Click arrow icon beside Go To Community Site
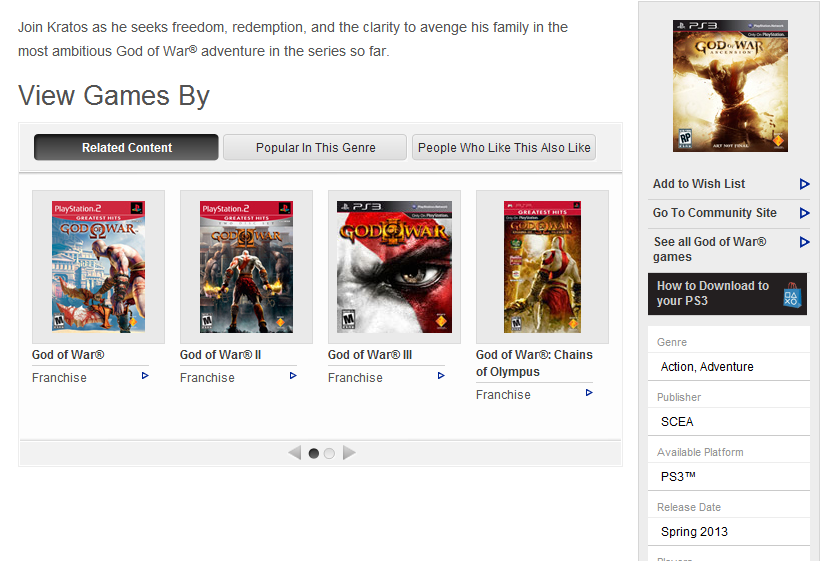Viewport: 828px width, 561px height. coord(804,213)
